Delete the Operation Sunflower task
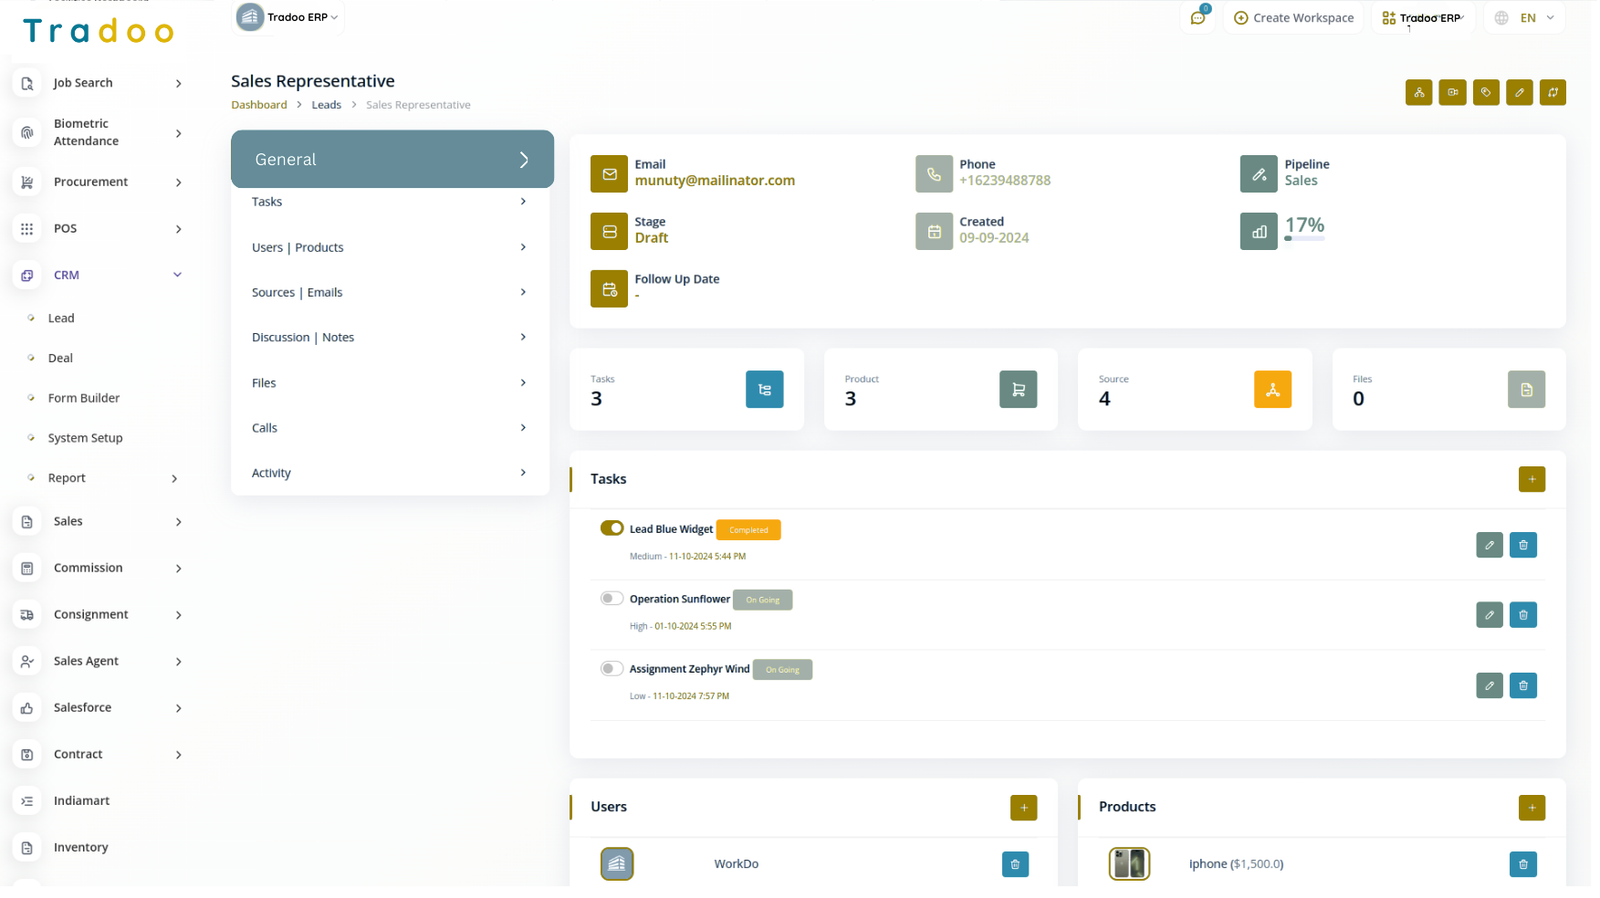 (x=1523, y=615)
